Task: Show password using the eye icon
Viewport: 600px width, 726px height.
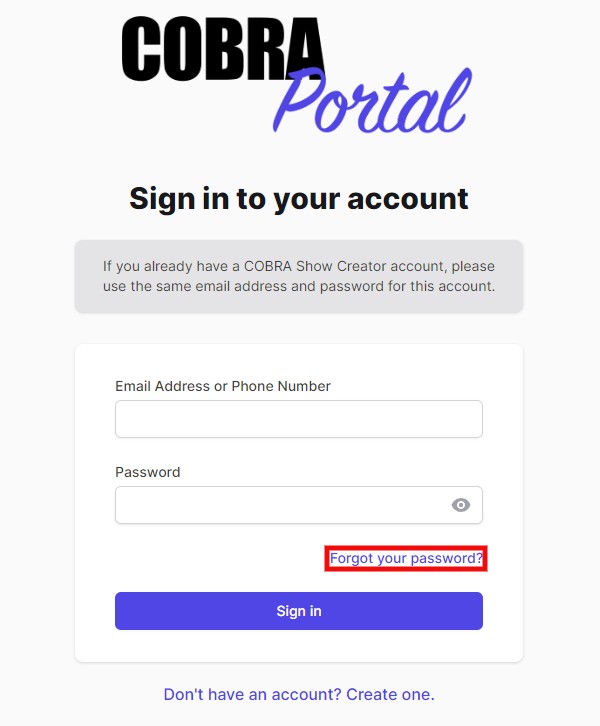Action: [x=460, y=505]
